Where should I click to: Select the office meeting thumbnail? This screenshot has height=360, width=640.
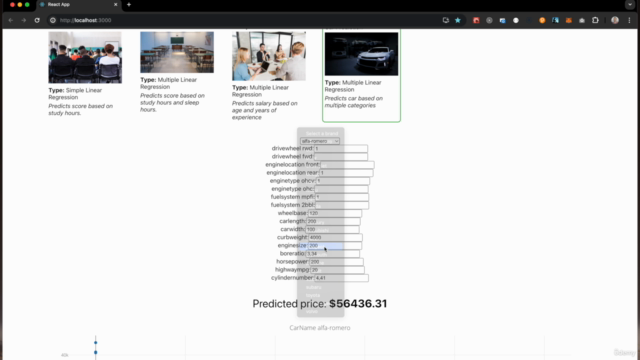269,56
